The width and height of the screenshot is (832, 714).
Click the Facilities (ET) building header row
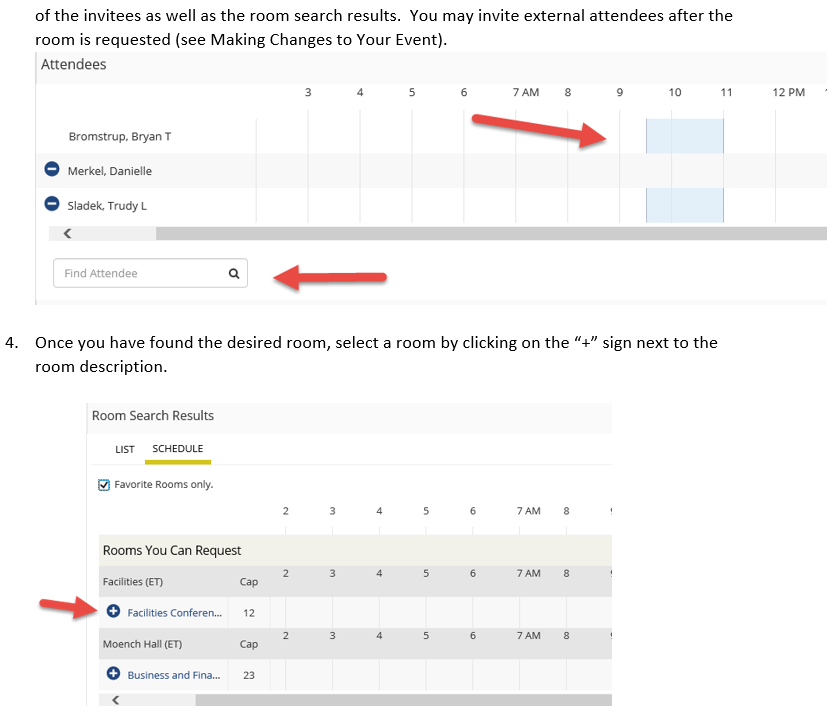click(x=355, y=581)
